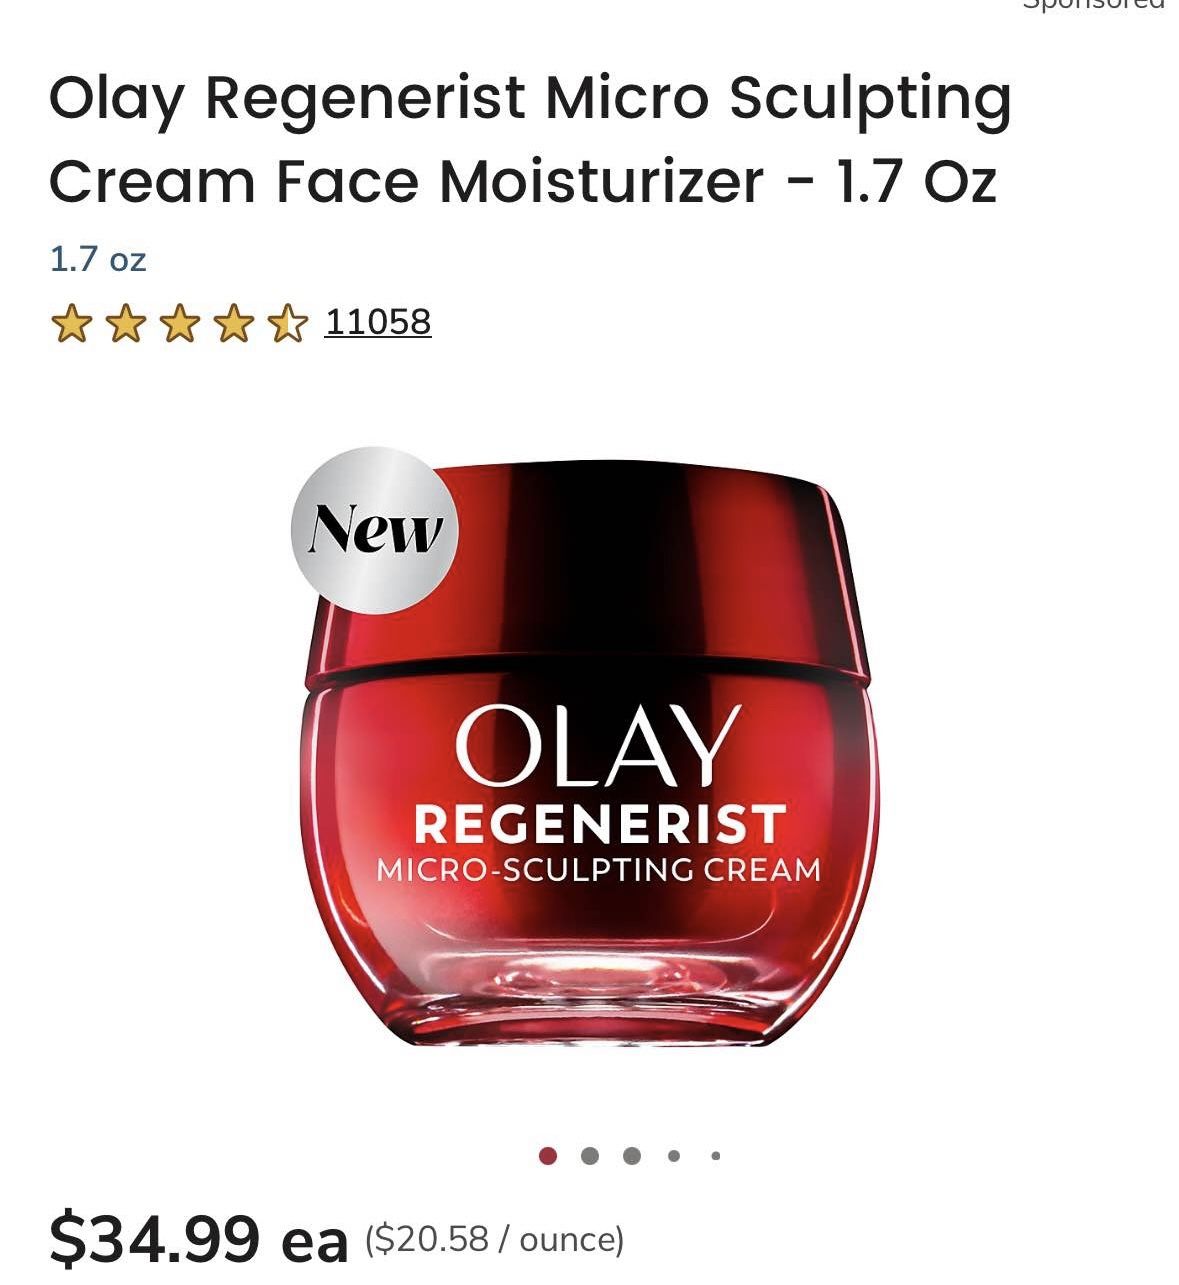Open the 11058 reviews link
Image resolution: width=1179 pixels, height=1285 pixels.
(377, 321)
